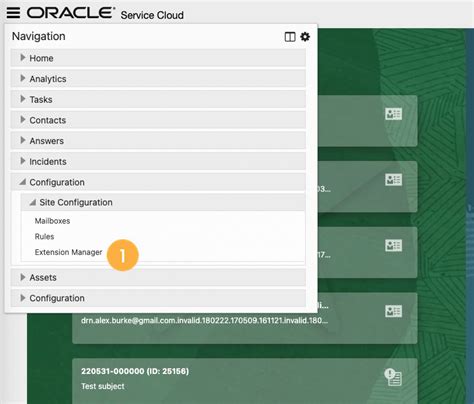474x404 pixels.
Task: Open the Extension Manager link
Action: point(68,252)
